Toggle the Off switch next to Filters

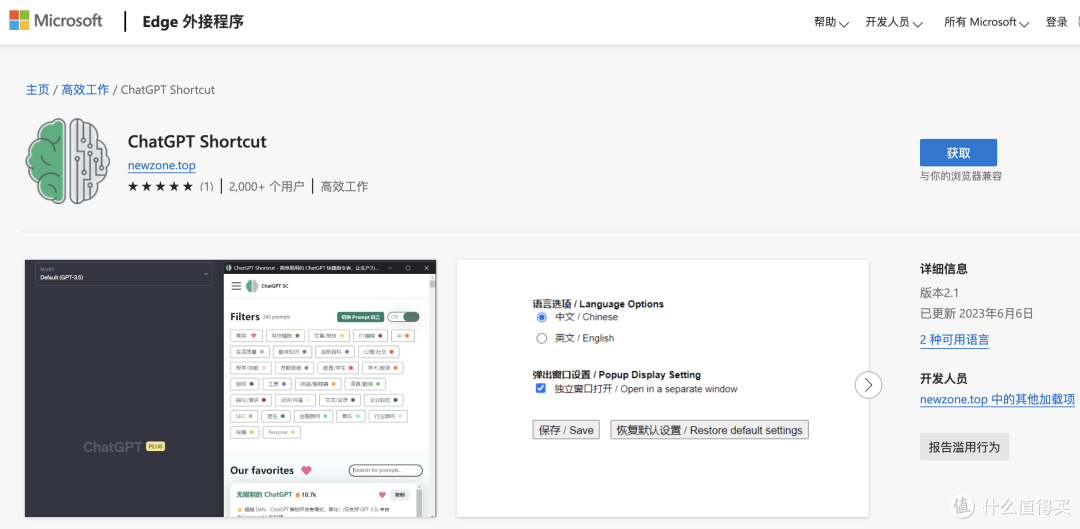404,317
